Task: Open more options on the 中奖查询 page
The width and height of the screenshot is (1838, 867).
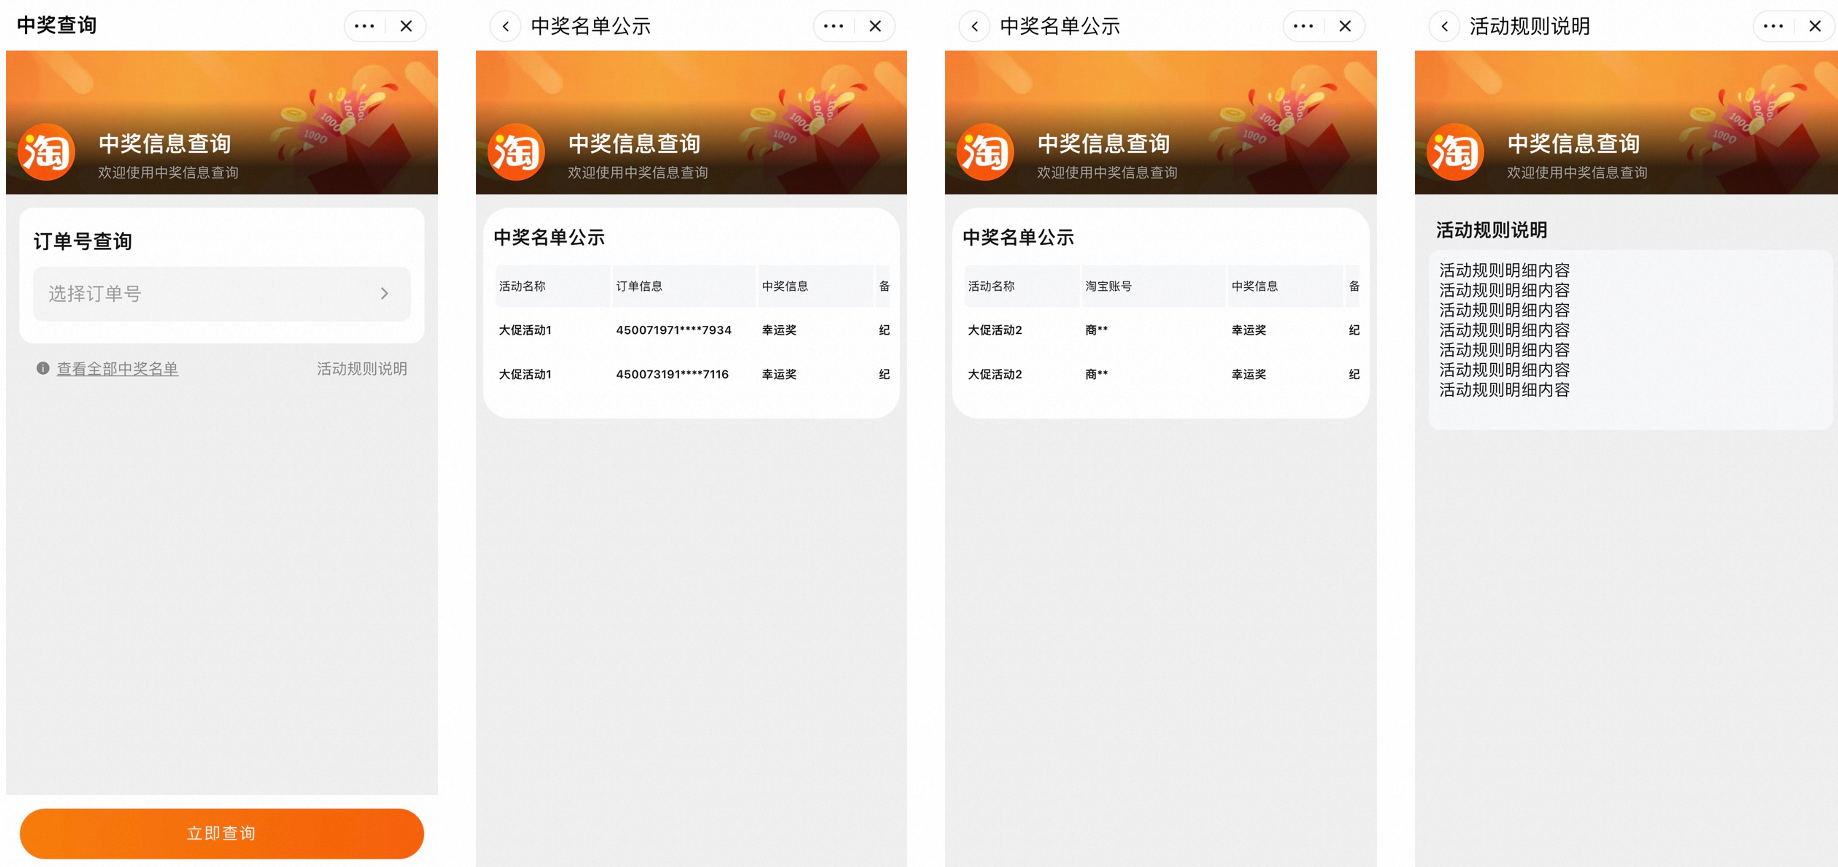Action: point(364,26)
